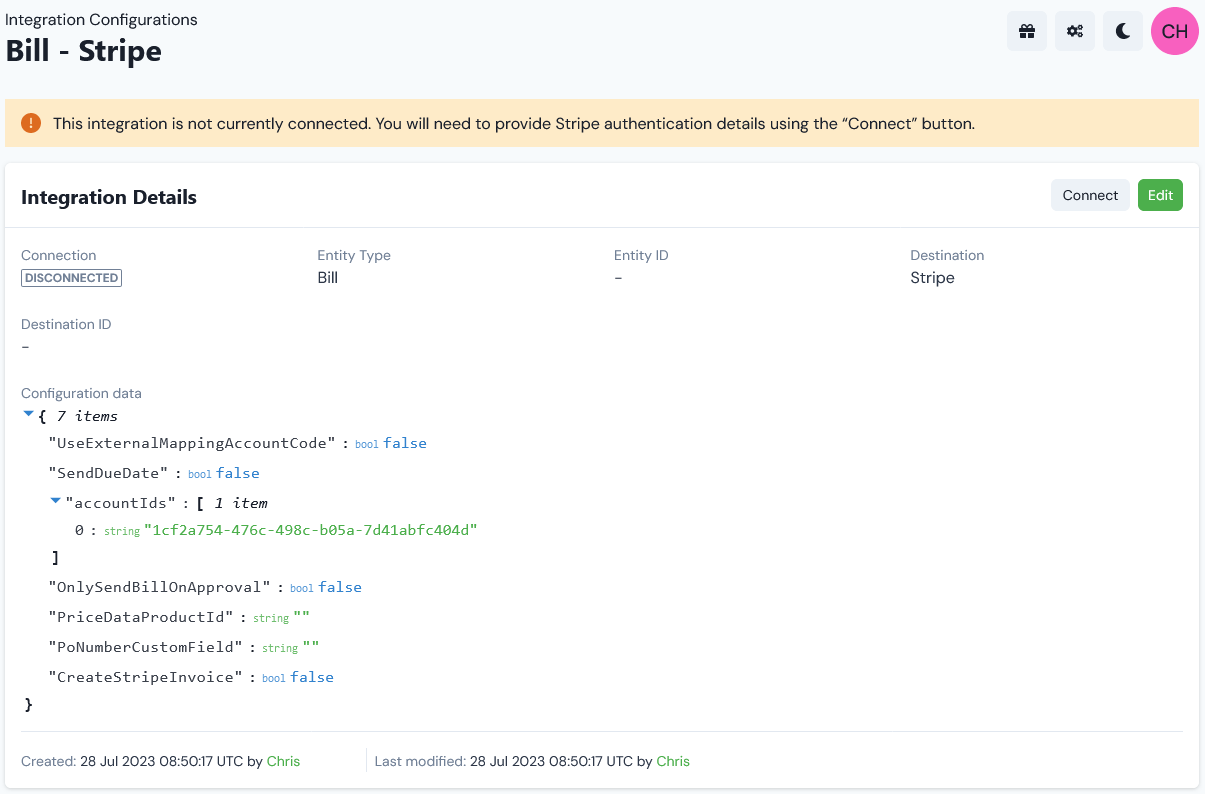
Task: Click the Destination Stripe value
Action: (932, 278)
